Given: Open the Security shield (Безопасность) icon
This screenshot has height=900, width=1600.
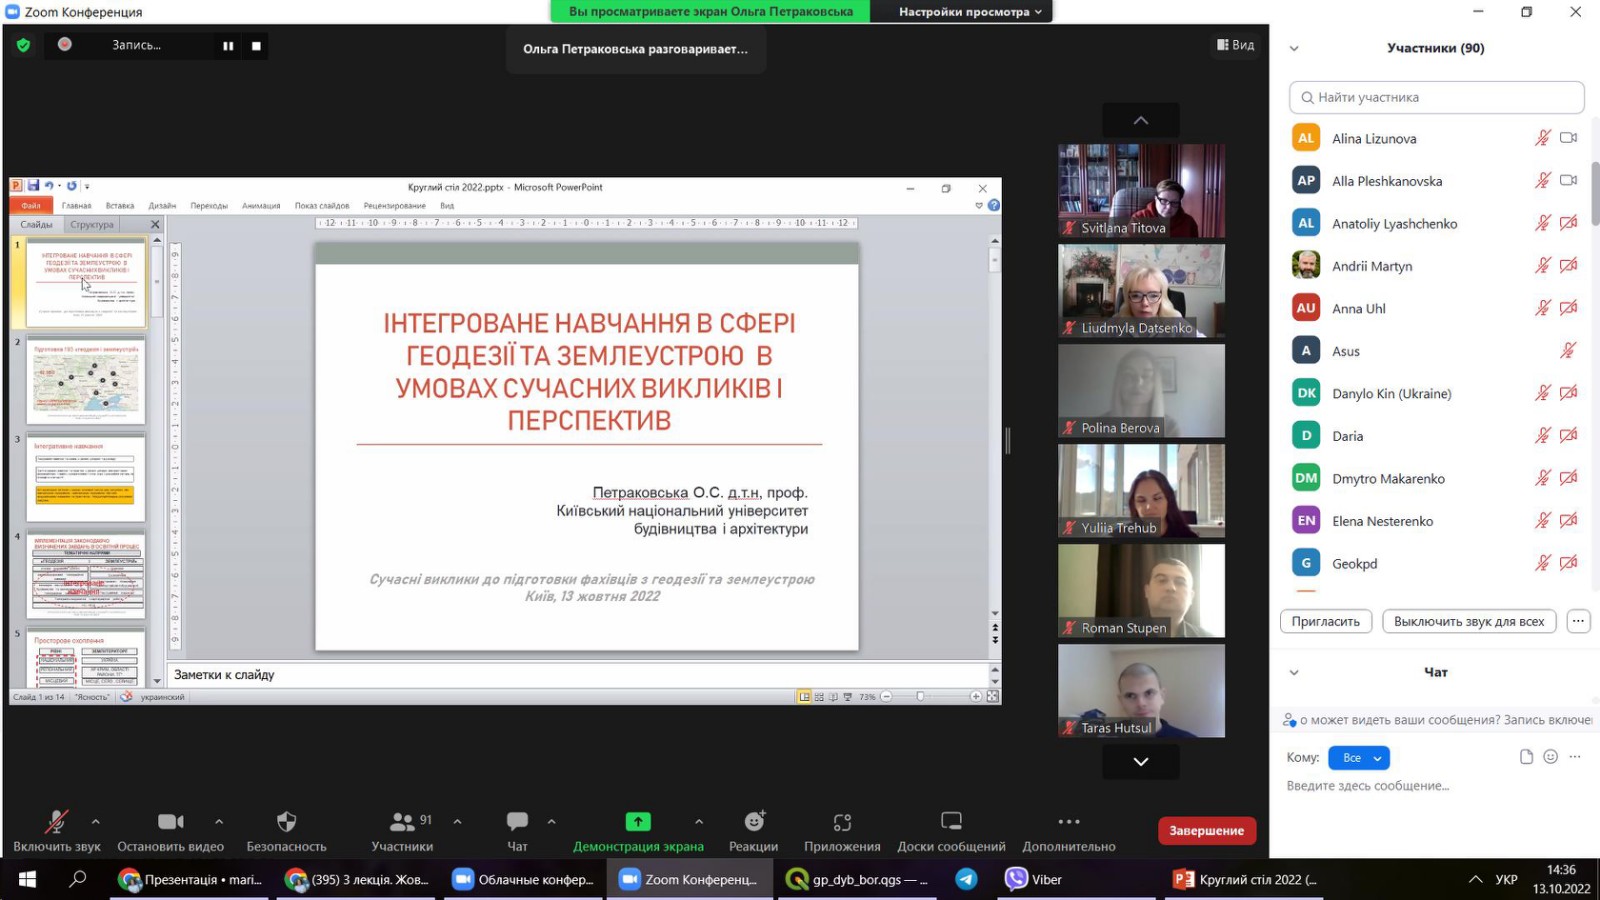Looking at the screenshot, I should click(286, 822).
